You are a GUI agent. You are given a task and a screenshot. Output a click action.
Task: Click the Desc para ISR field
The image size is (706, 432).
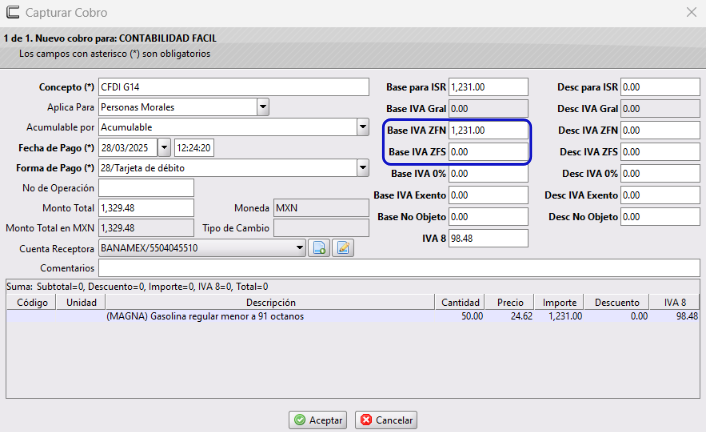(x=660, y=87)
